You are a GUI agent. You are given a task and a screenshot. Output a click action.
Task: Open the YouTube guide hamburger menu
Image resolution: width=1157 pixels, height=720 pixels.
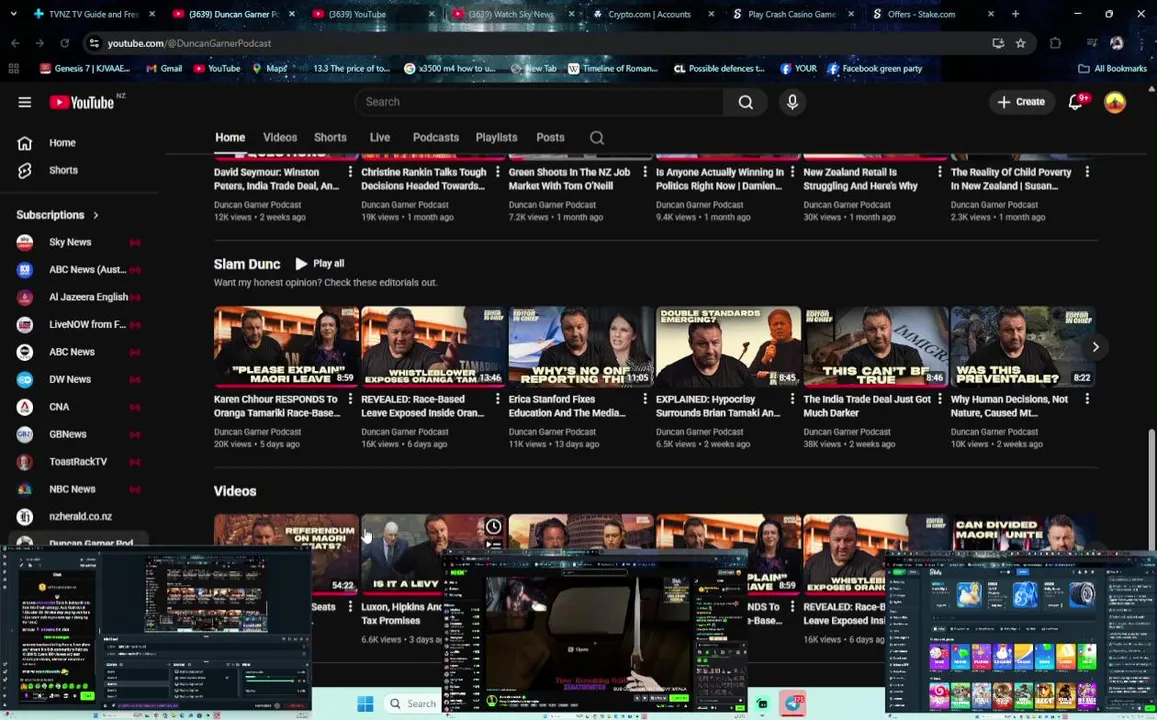pyautogui.click(x=24, y=102)
